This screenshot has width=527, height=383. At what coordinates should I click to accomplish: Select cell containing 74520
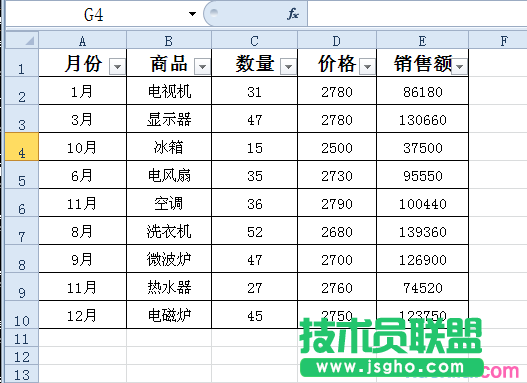click(x=422, y=287)
